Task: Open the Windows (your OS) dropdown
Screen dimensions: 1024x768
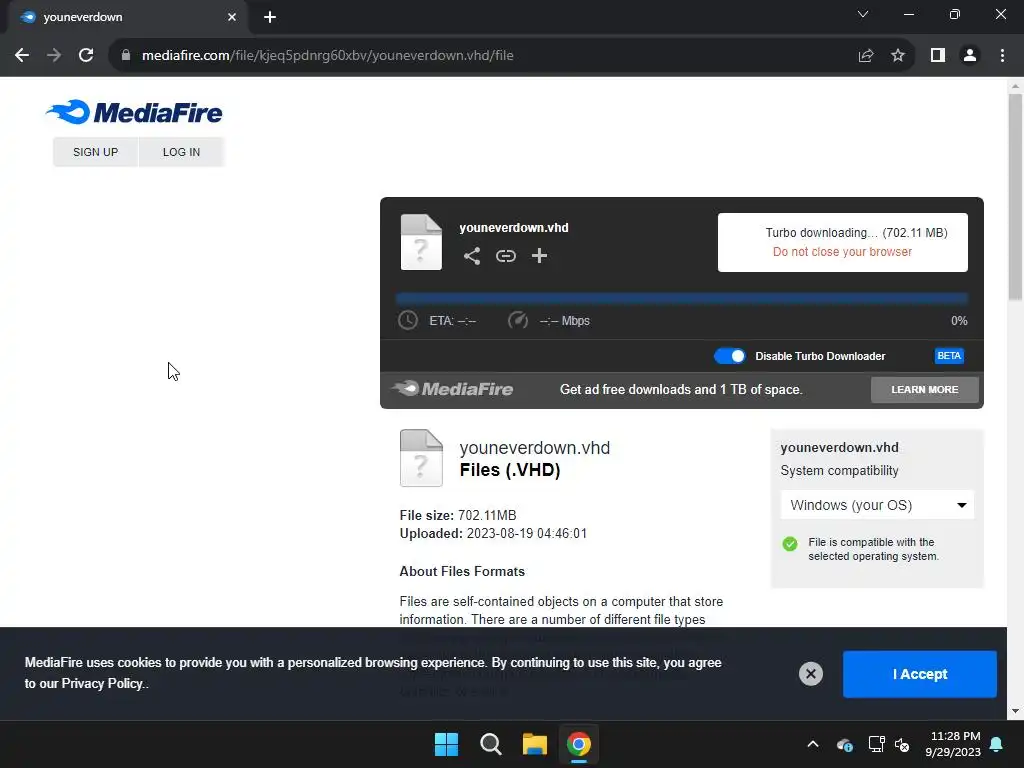Action: [x=877, y=505]
